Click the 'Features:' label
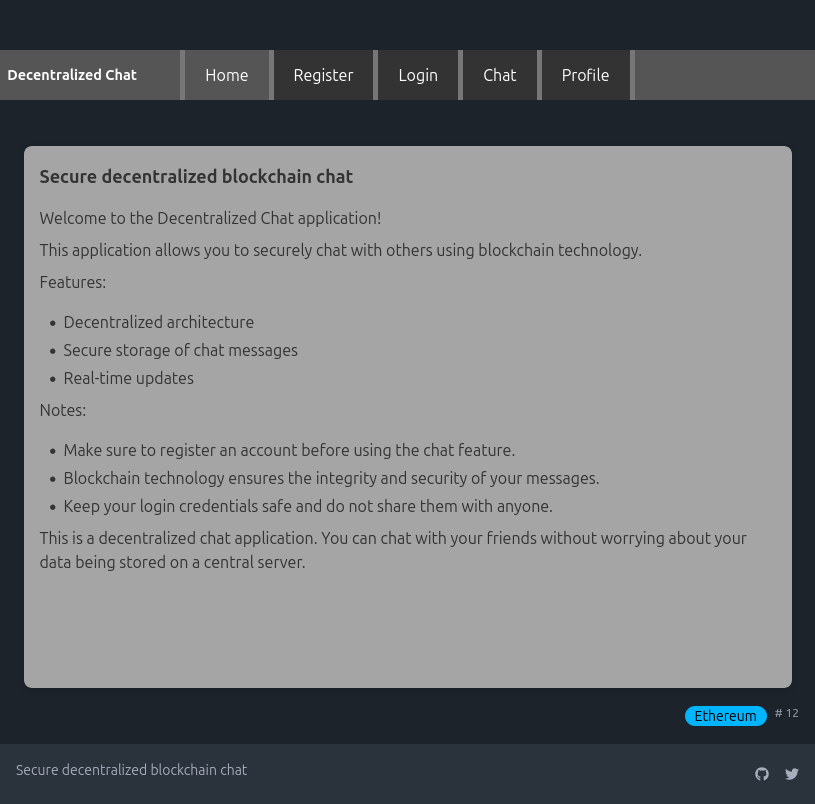Viewport: 815px width, 804px height. [x=73, y=282]
